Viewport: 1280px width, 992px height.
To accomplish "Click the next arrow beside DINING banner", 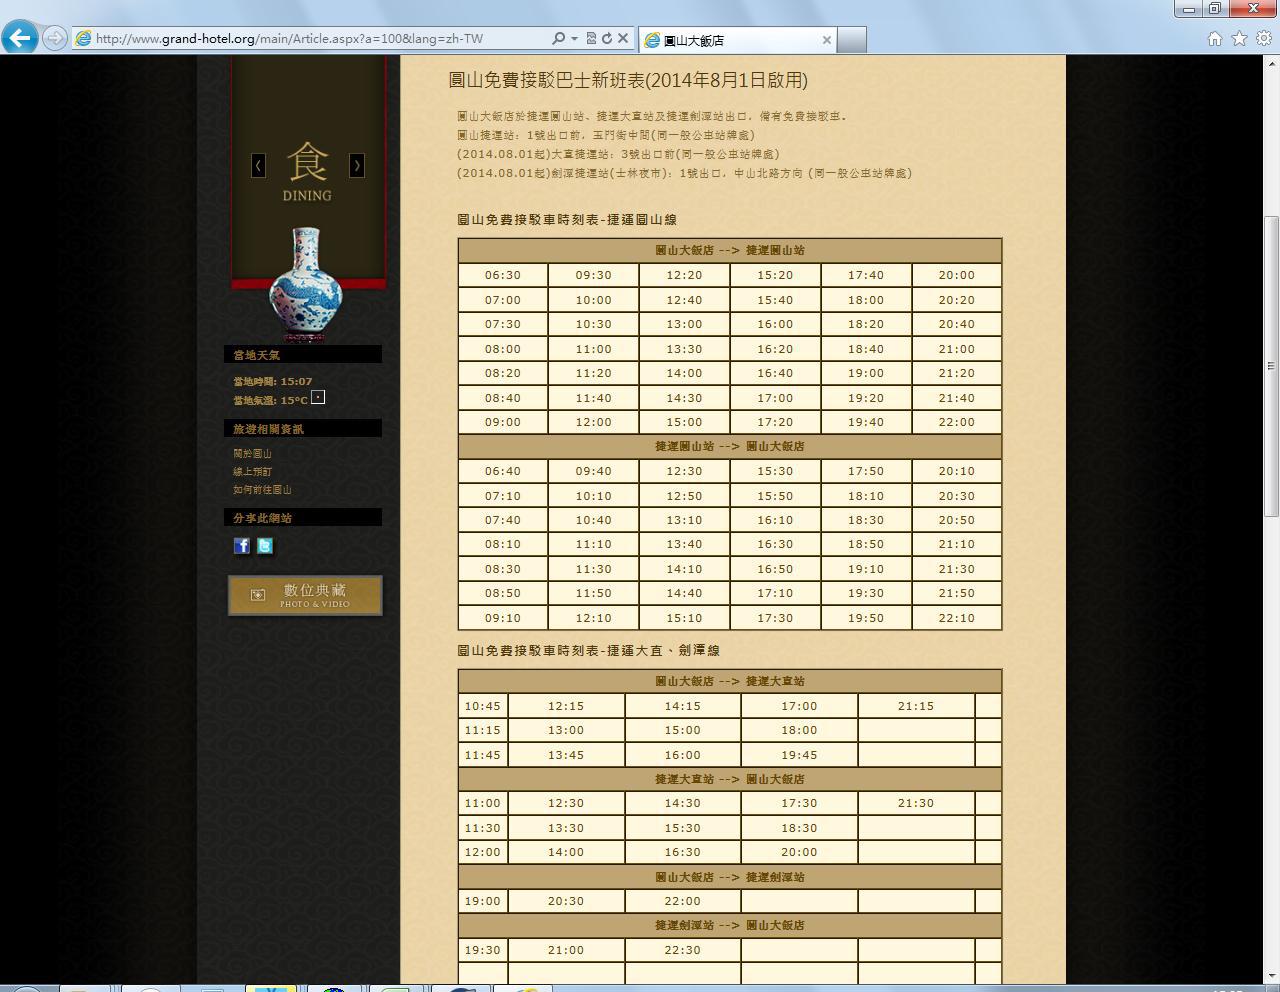I will coord(356,165).
